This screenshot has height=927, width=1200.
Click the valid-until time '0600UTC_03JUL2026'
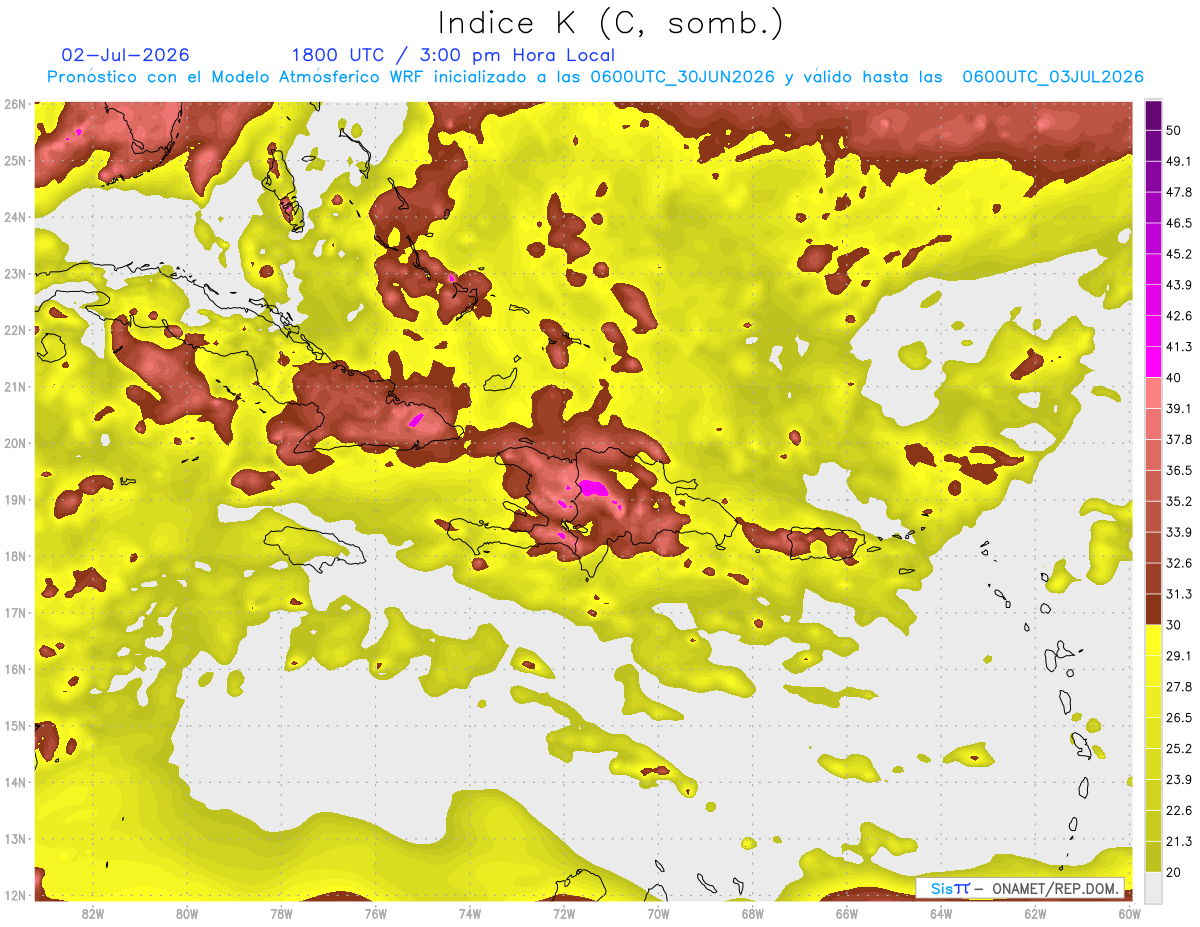[x=1052, y=77]
